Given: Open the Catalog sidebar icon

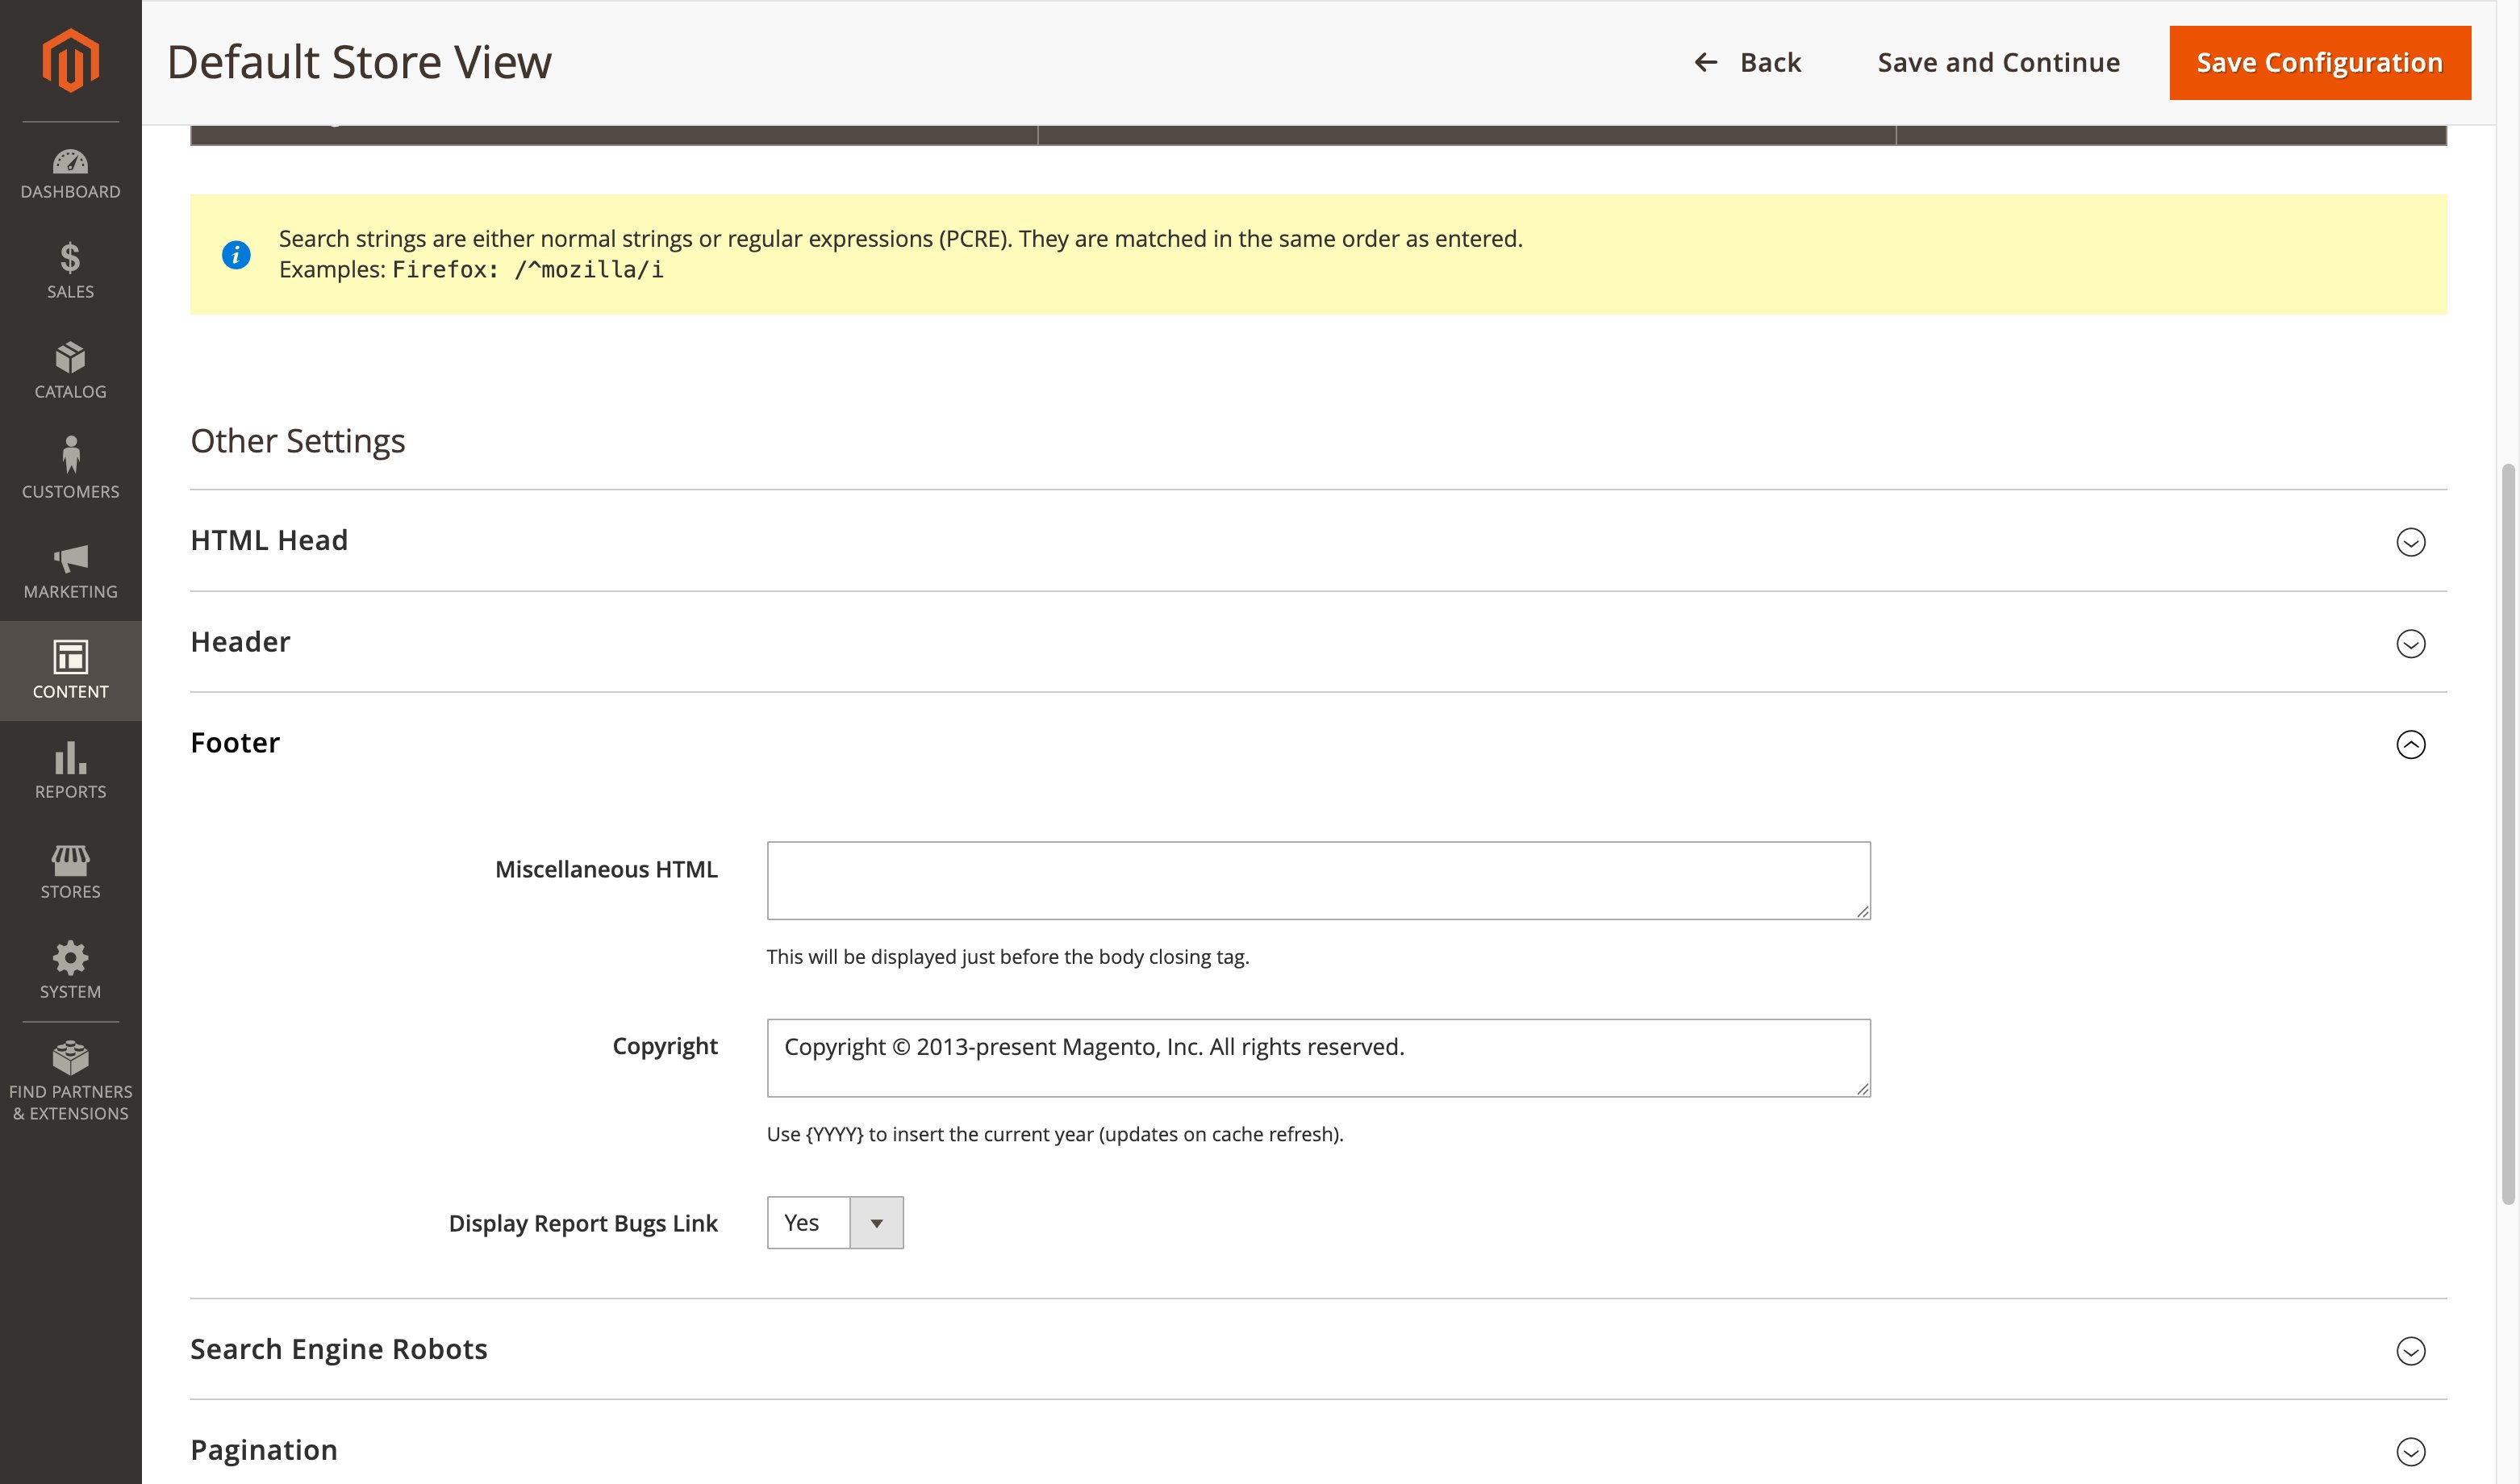Looking at the screenshot, I should point(70,372).
